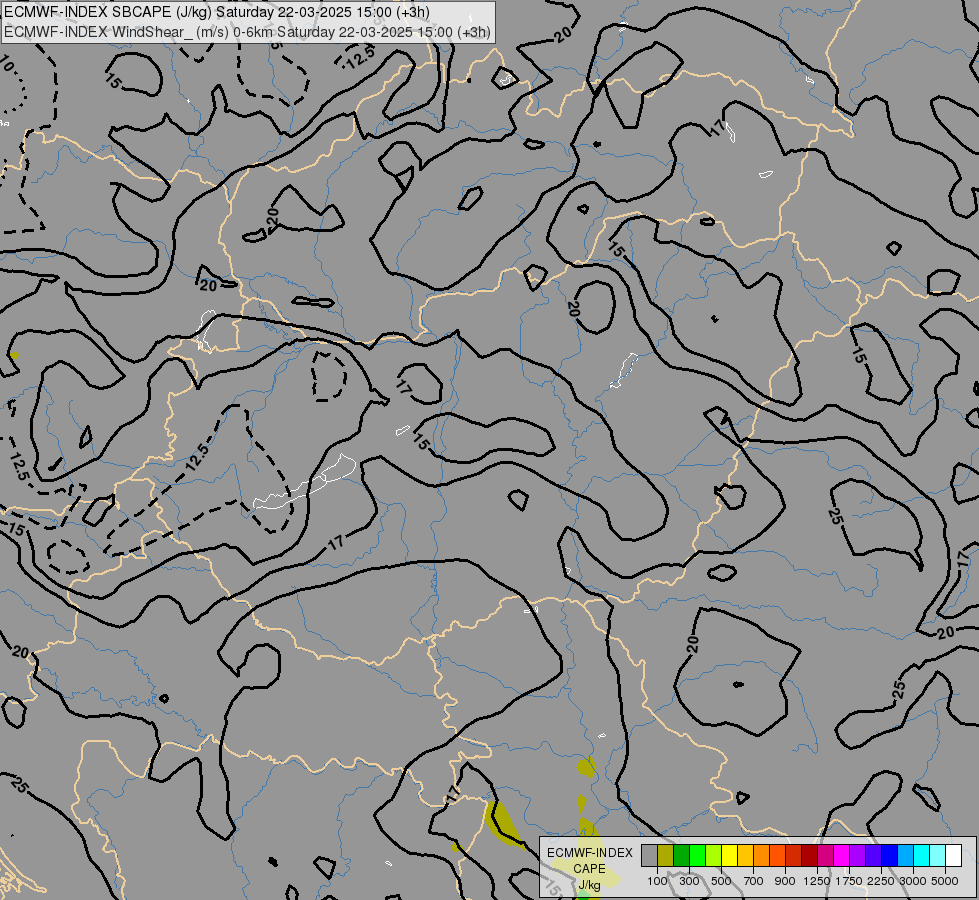
Task: Click the 300 value on the legend scale
Action: tap(689, 881)
